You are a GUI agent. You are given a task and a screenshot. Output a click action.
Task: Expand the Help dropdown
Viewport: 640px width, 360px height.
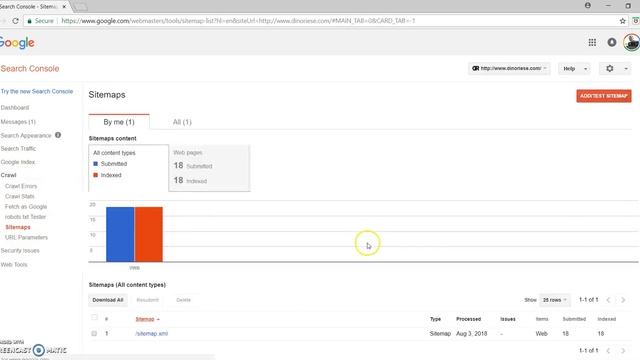point(574,69)
